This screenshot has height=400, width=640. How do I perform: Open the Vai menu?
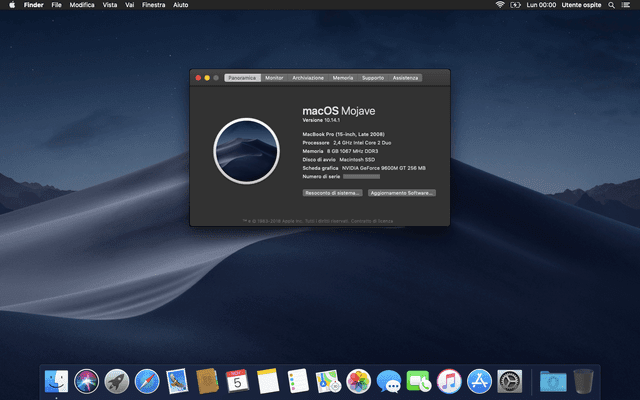[129, 5]
